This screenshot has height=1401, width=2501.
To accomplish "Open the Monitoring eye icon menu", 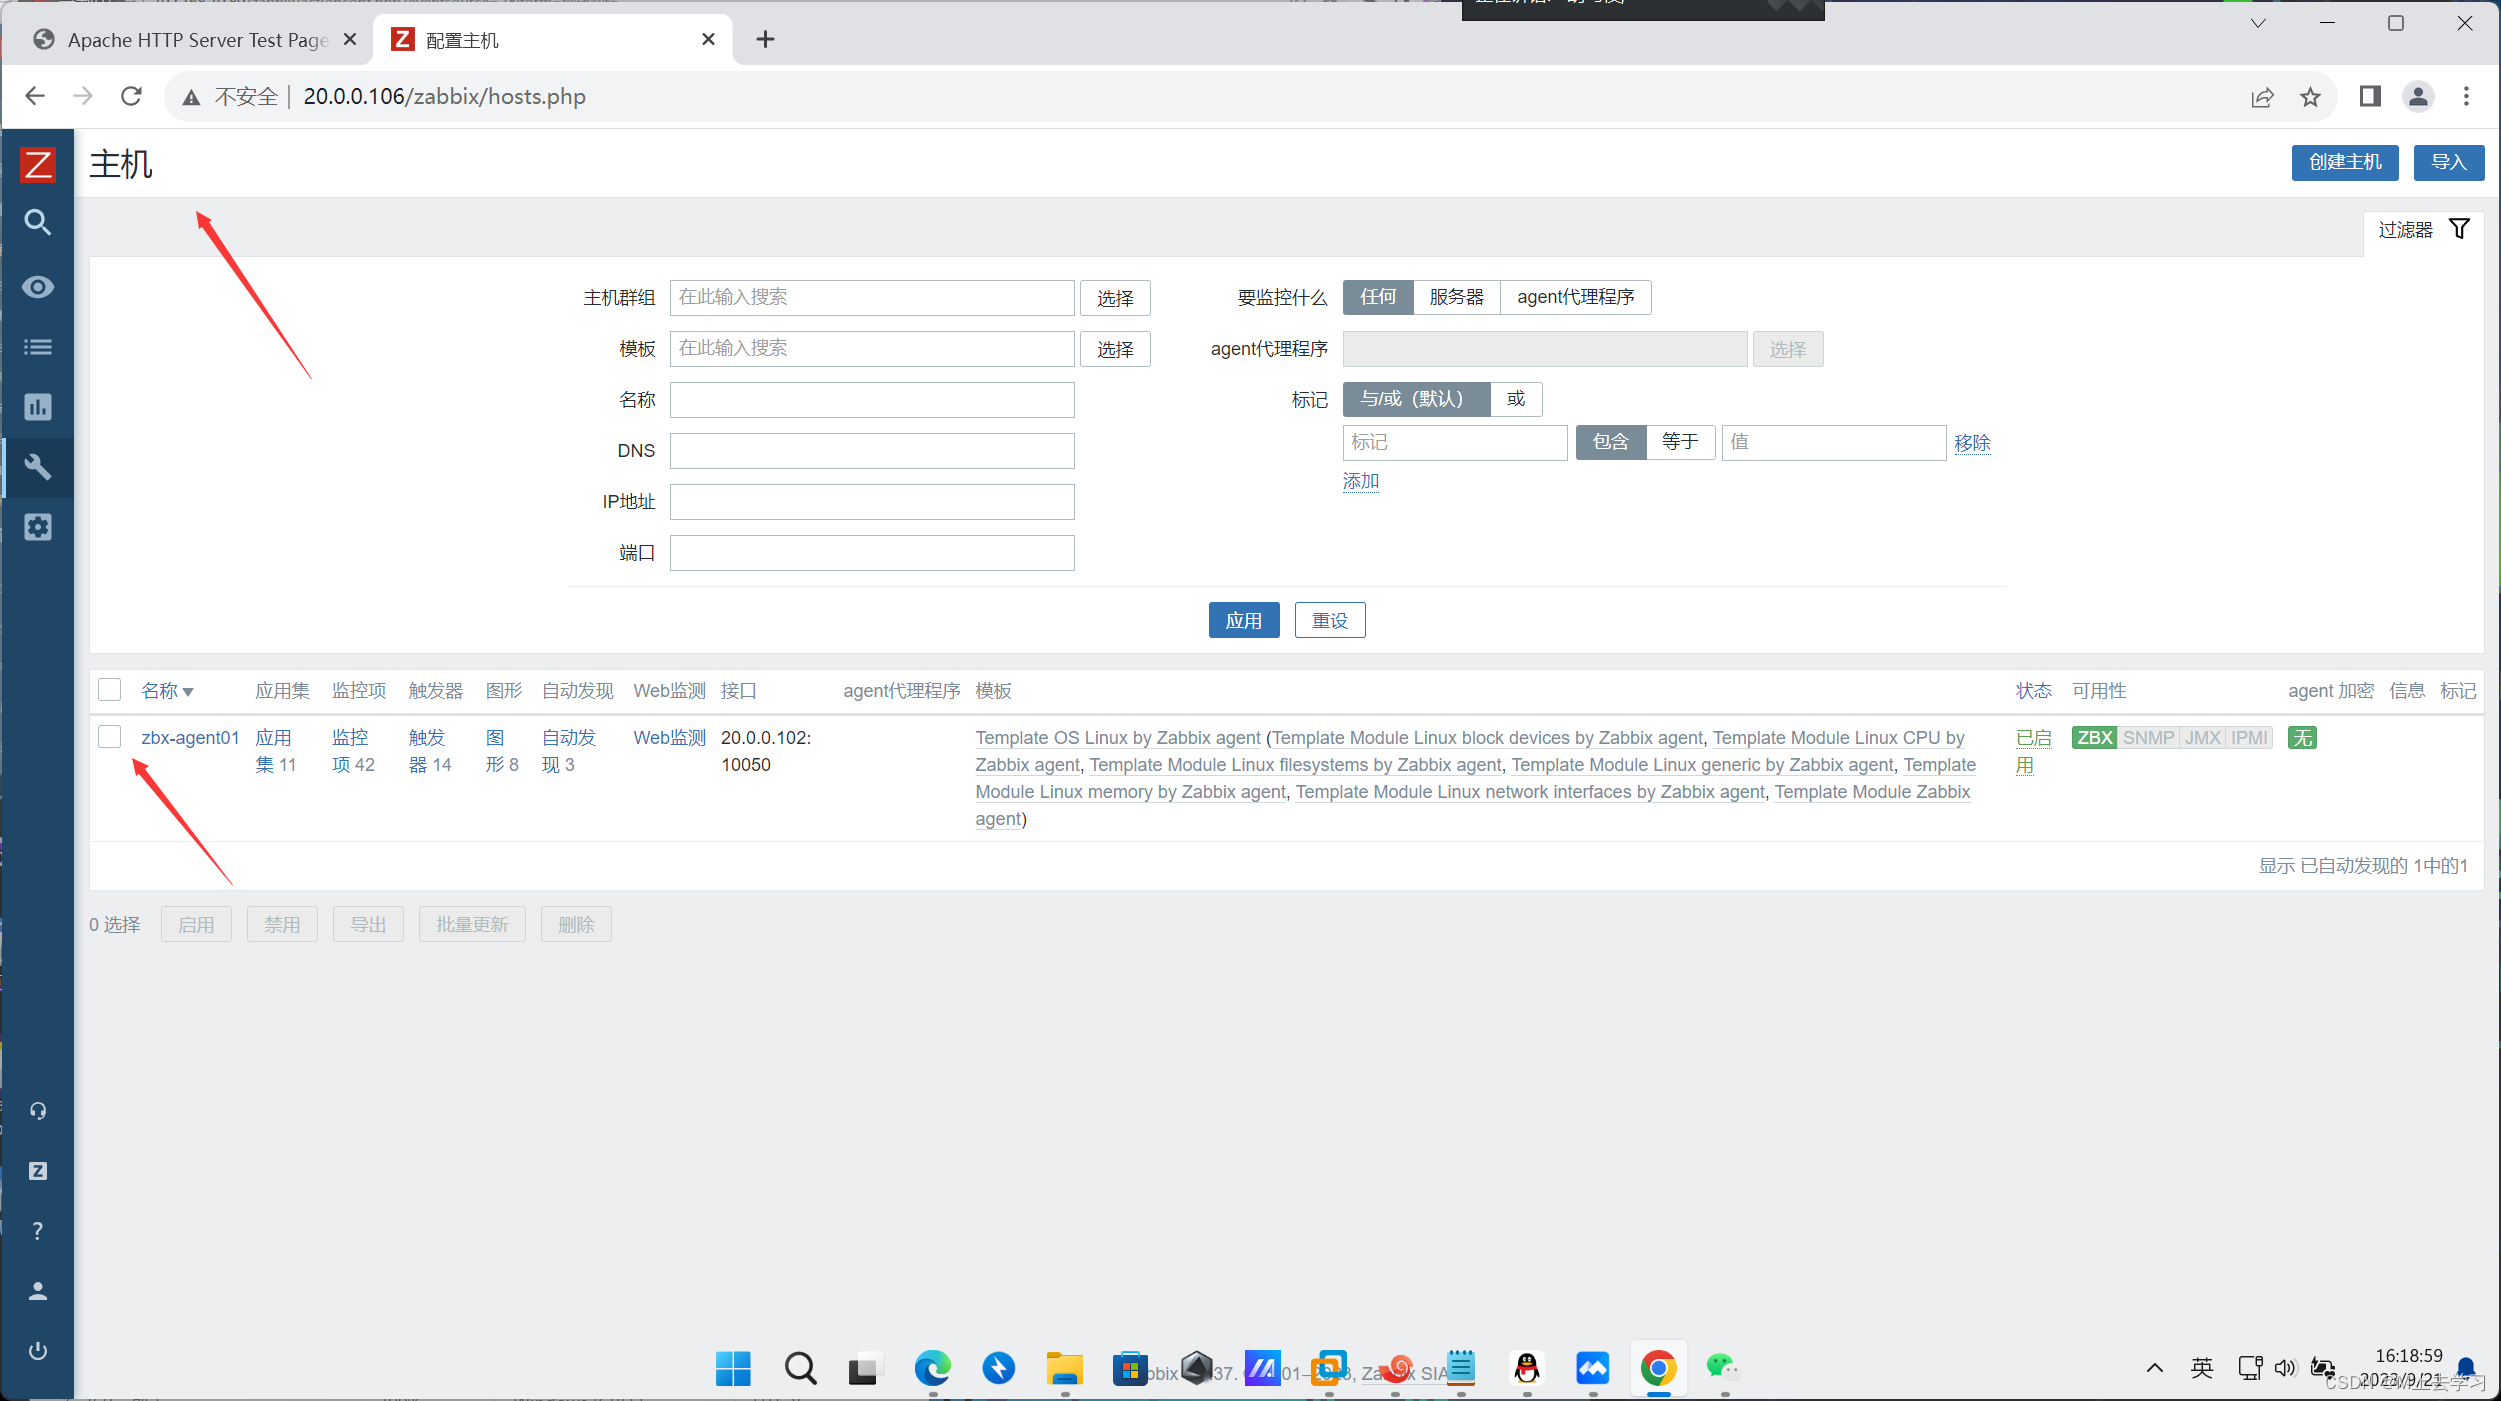I will (x=38, y=288).
